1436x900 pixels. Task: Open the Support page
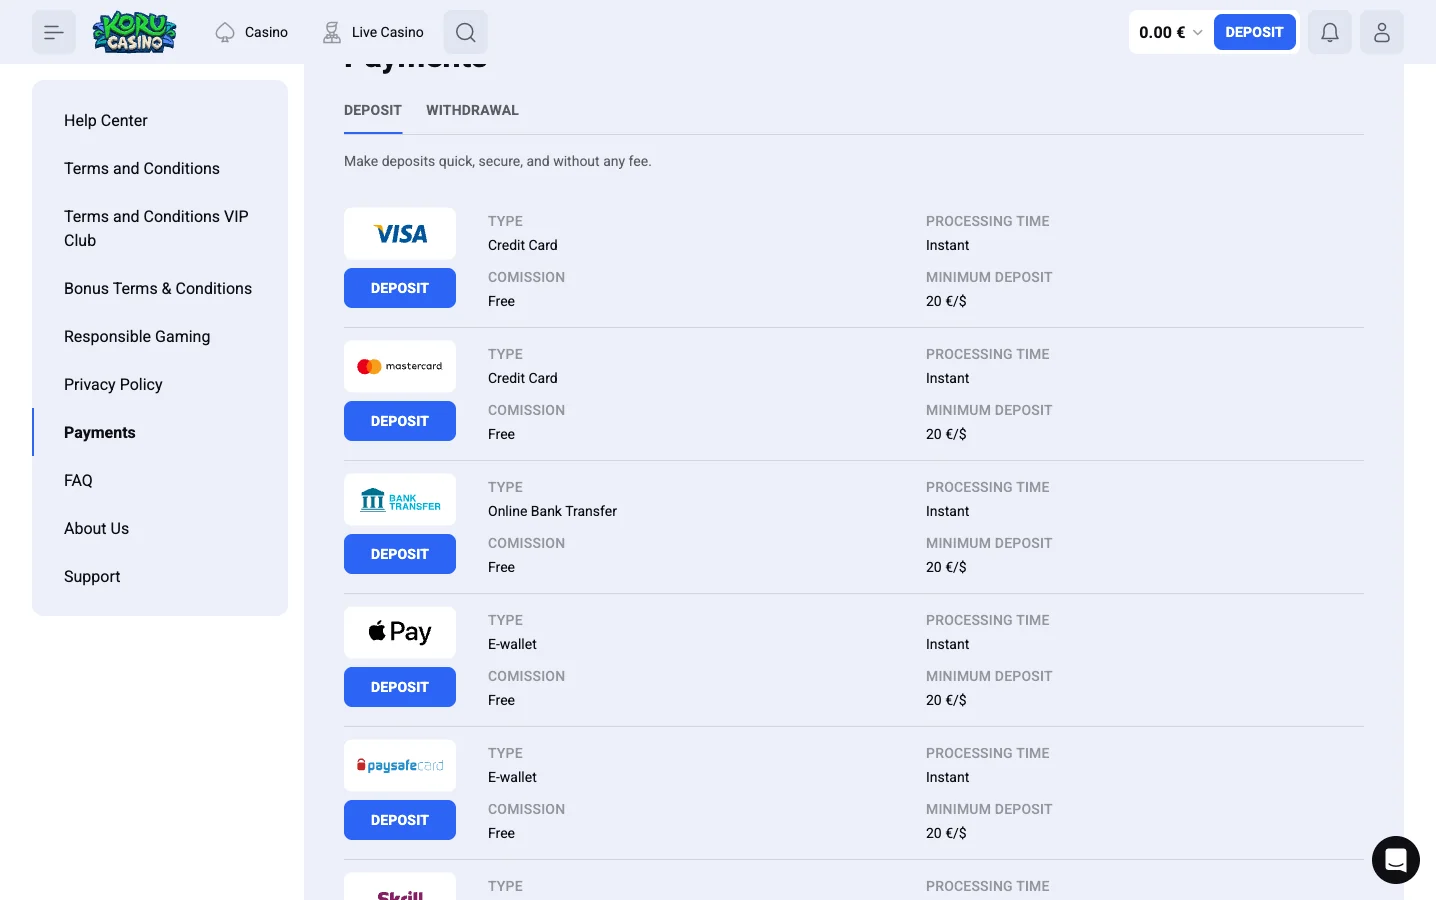click(92, 576)
